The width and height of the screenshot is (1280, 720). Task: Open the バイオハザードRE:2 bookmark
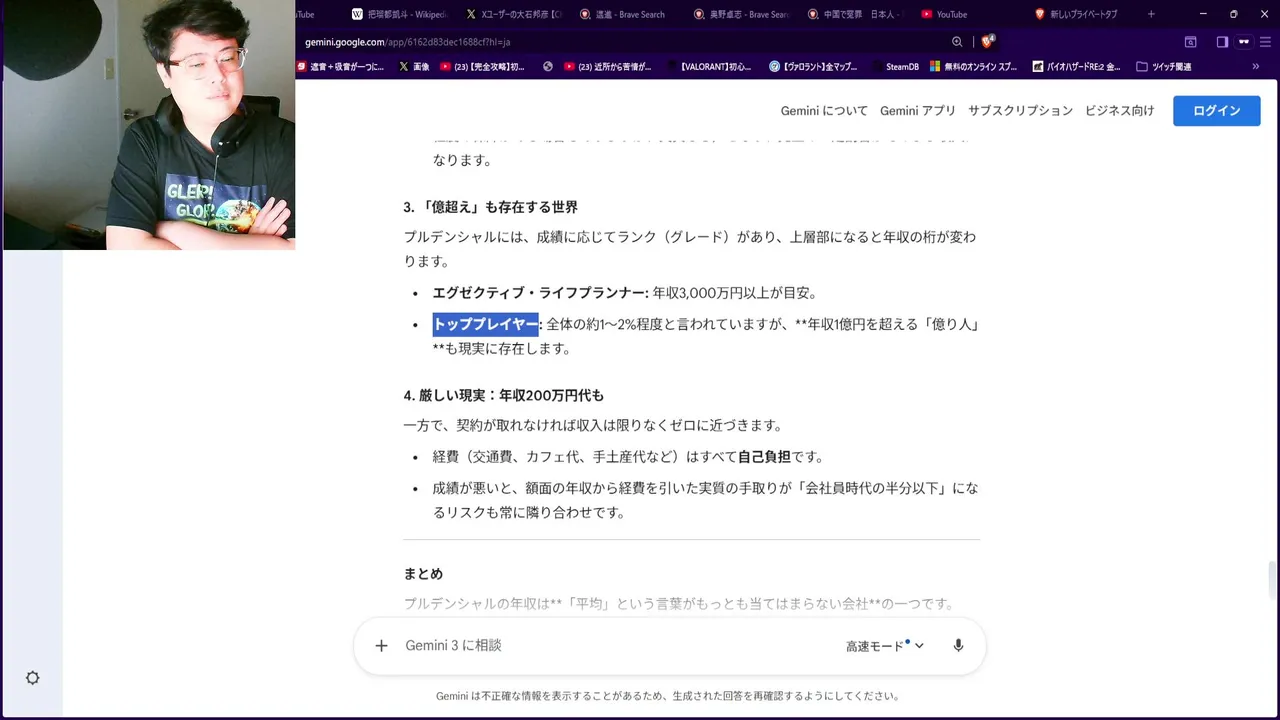pyautogui.click(x=1075, y=67)
